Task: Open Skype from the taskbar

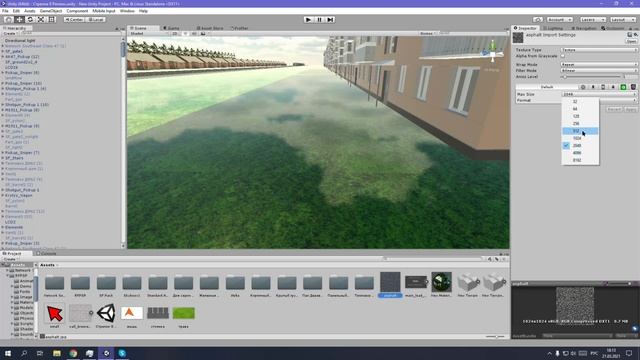Action: (x=122, y=353)
